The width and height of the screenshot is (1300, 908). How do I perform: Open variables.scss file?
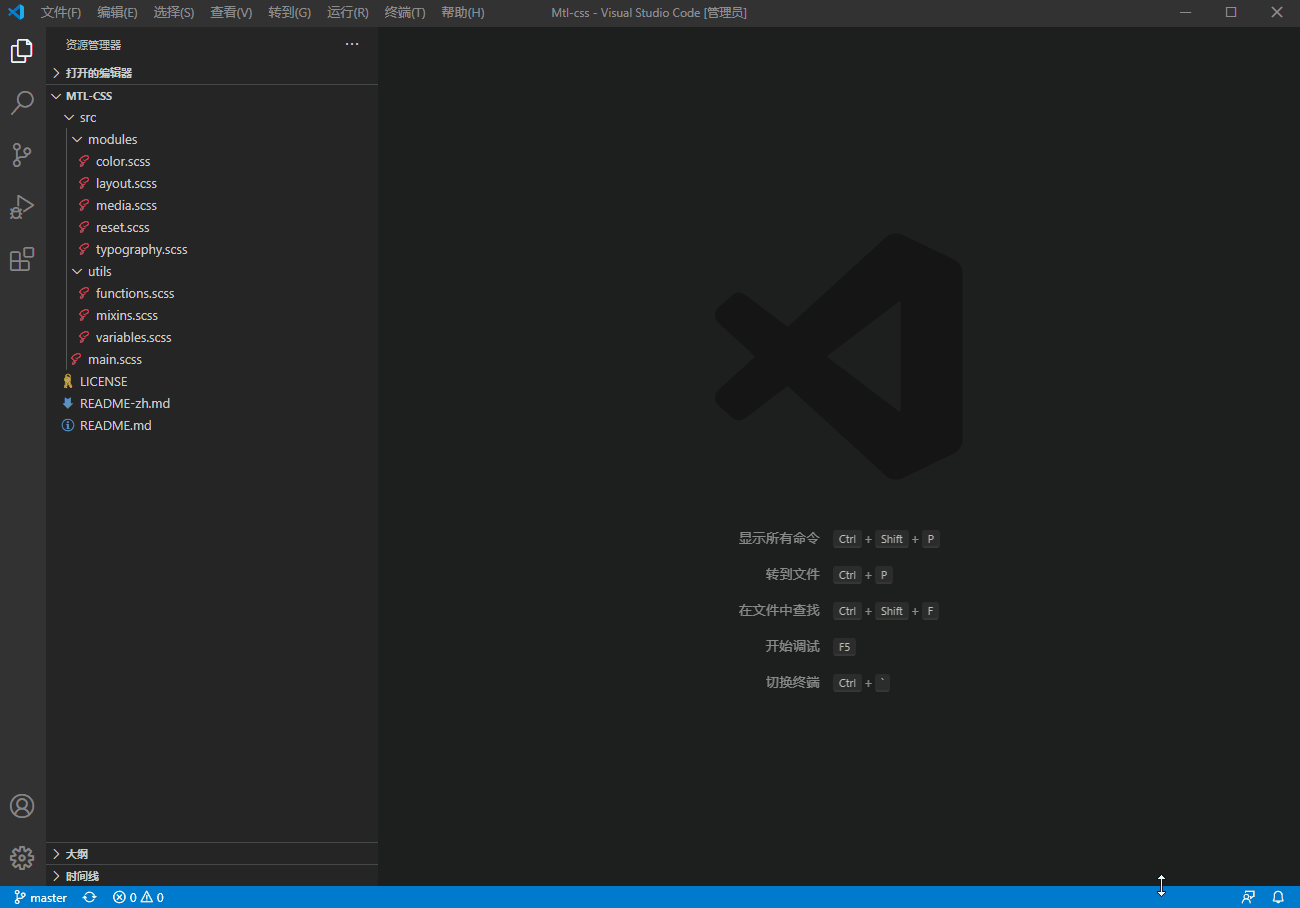pos(212,337)
